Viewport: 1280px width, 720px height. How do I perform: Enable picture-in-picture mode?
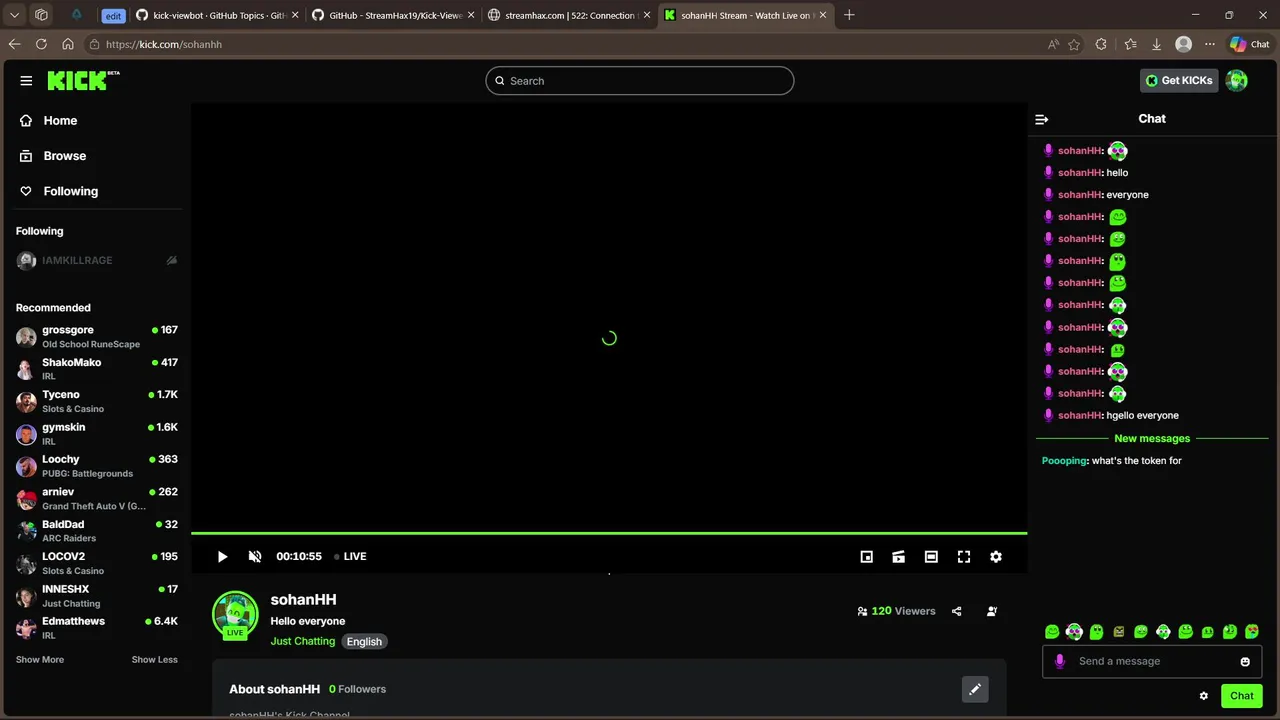tap(867, 557)
